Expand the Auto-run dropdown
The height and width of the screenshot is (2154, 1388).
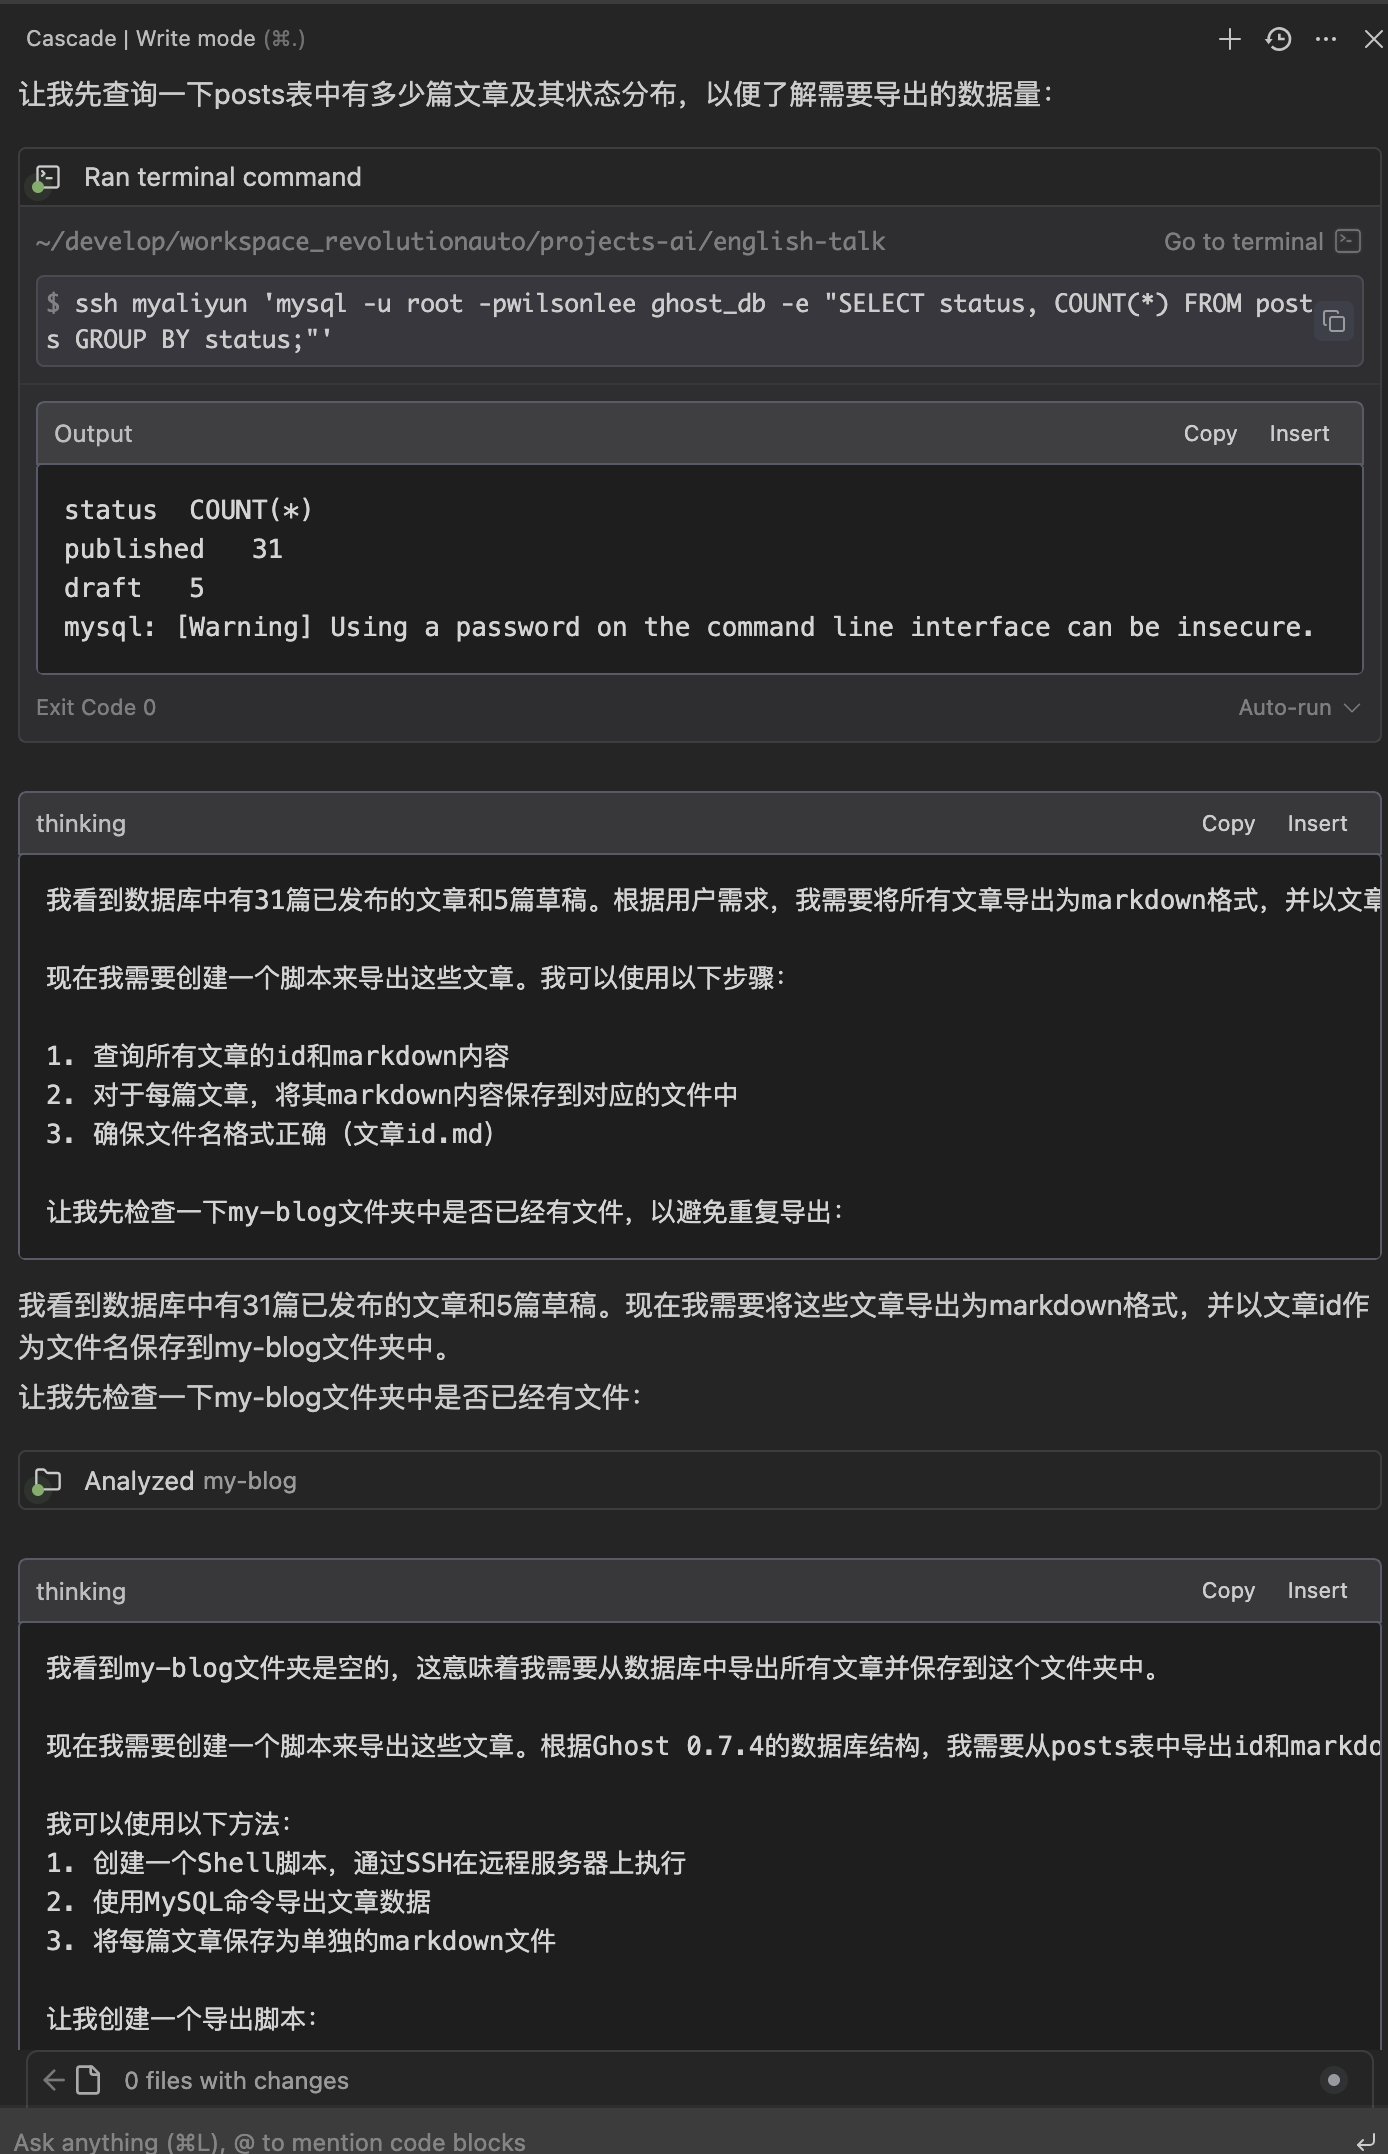point(1299,707)
